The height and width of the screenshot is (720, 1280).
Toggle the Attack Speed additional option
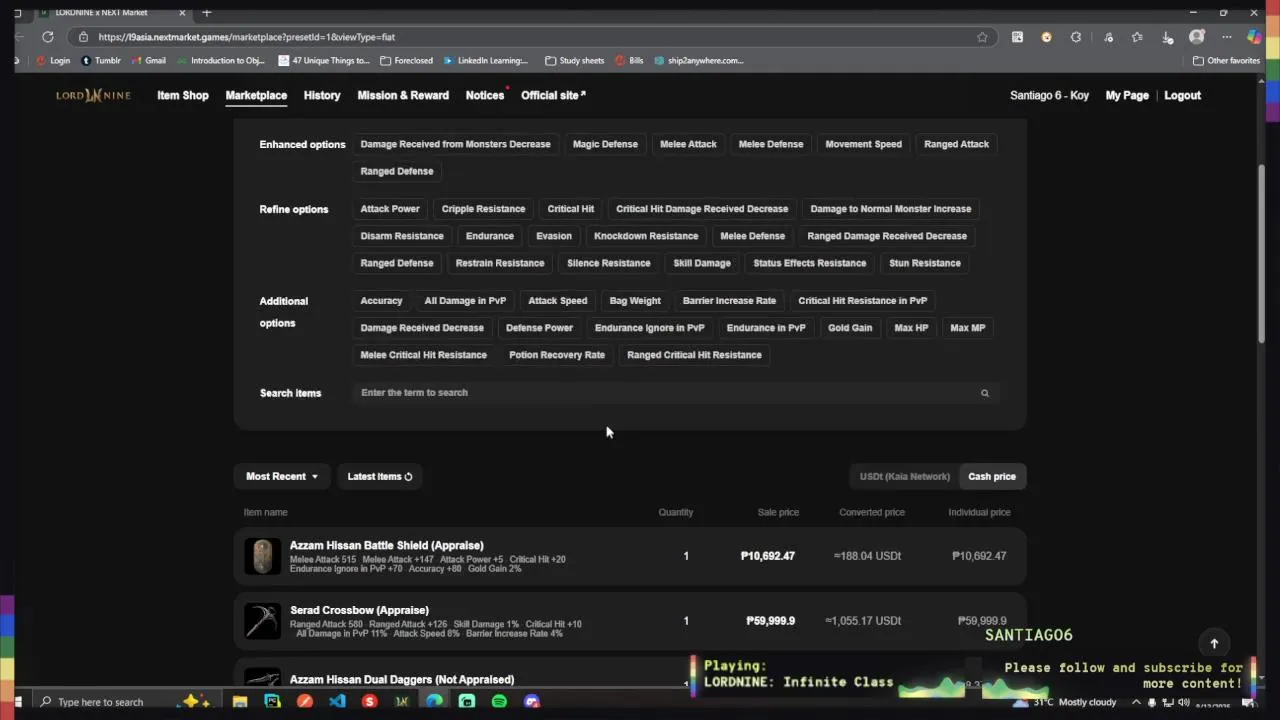pos(558,300)
